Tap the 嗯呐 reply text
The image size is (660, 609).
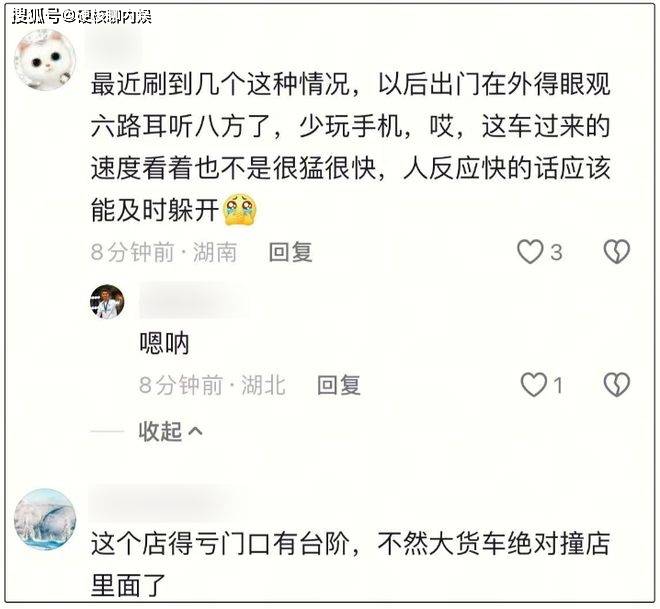pyautogui.click(x=164, y=343)
